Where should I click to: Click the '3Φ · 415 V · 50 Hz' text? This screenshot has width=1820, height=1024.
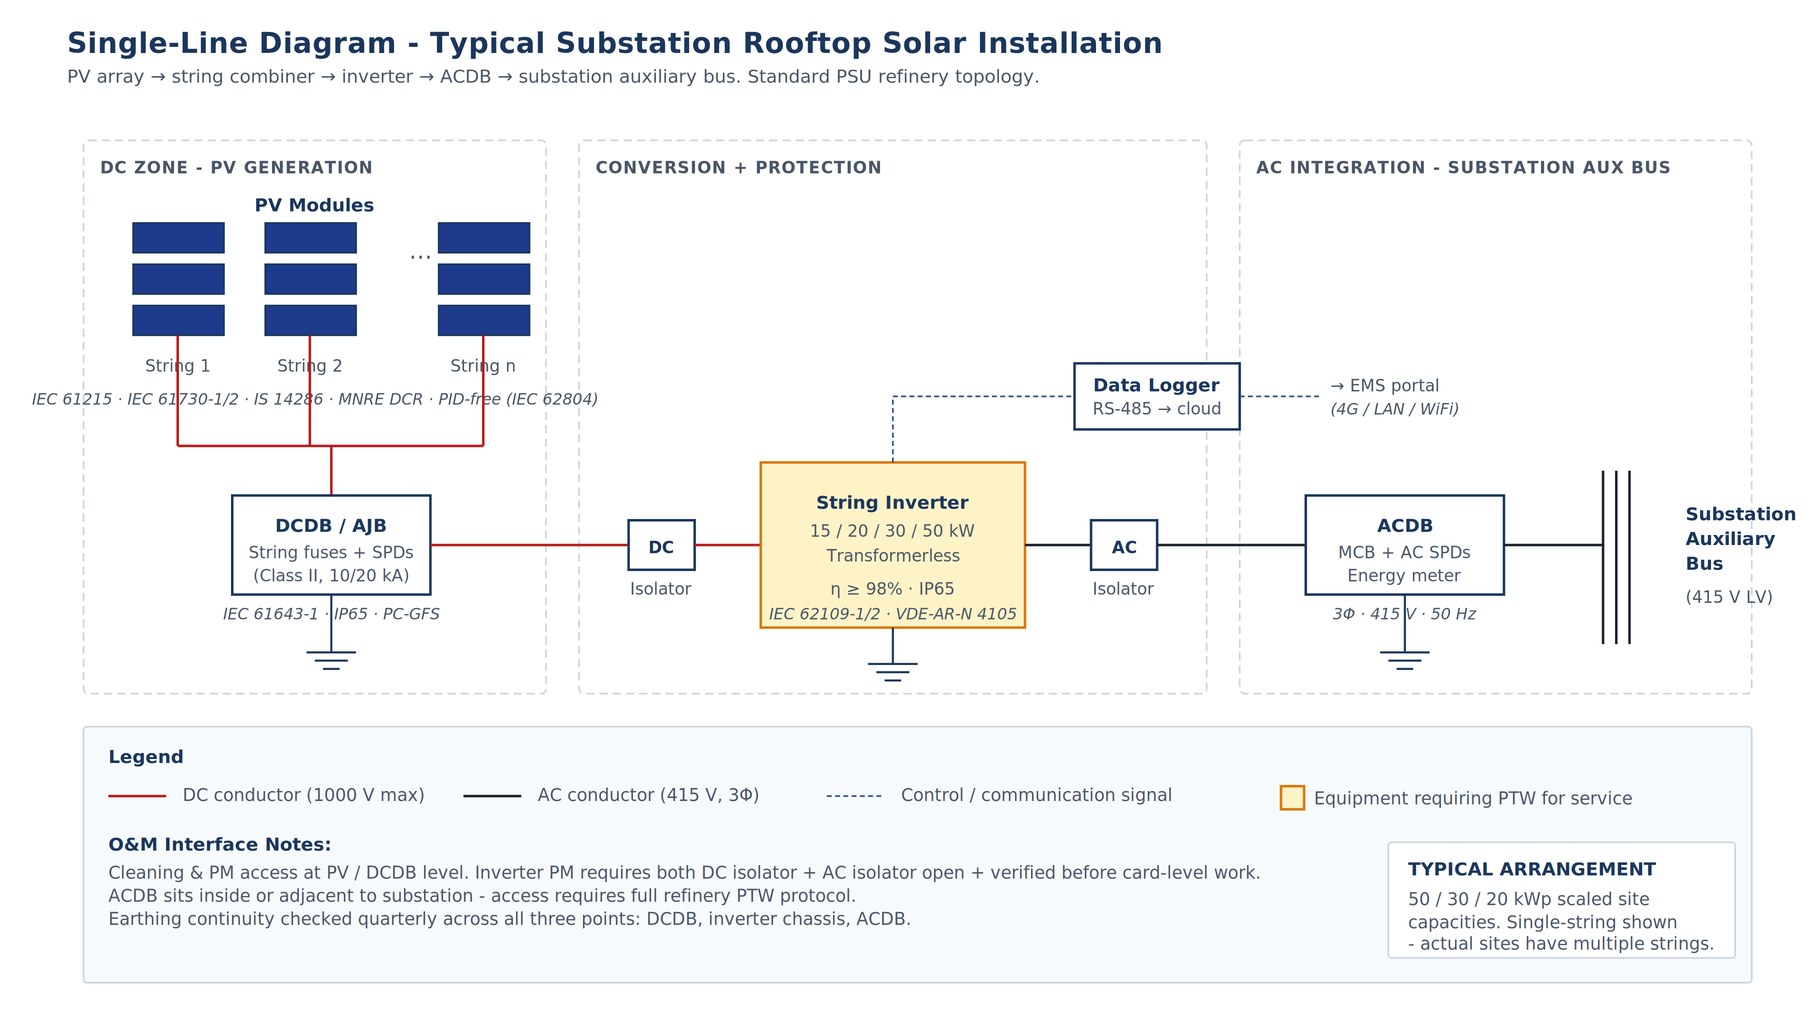click(x=1404, y=614)
